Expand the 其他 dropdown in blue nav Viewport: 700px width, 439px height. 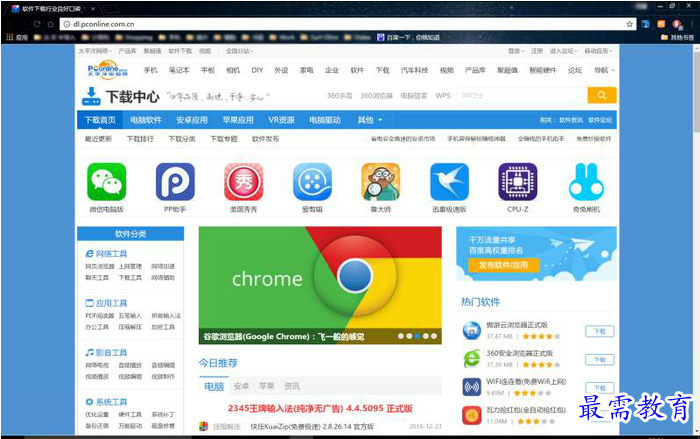pos(370,120)
